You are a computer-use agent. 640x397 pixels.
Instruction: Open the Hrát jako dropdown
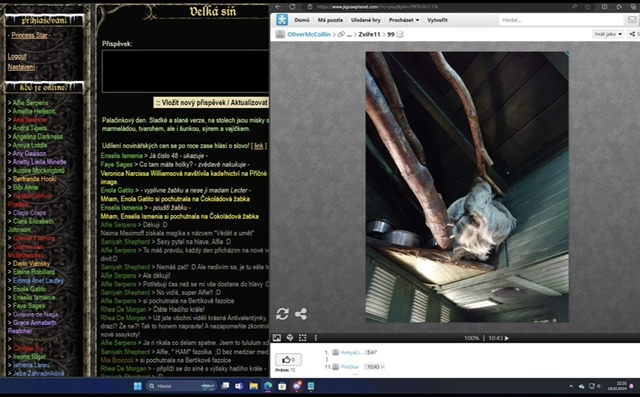608,34
